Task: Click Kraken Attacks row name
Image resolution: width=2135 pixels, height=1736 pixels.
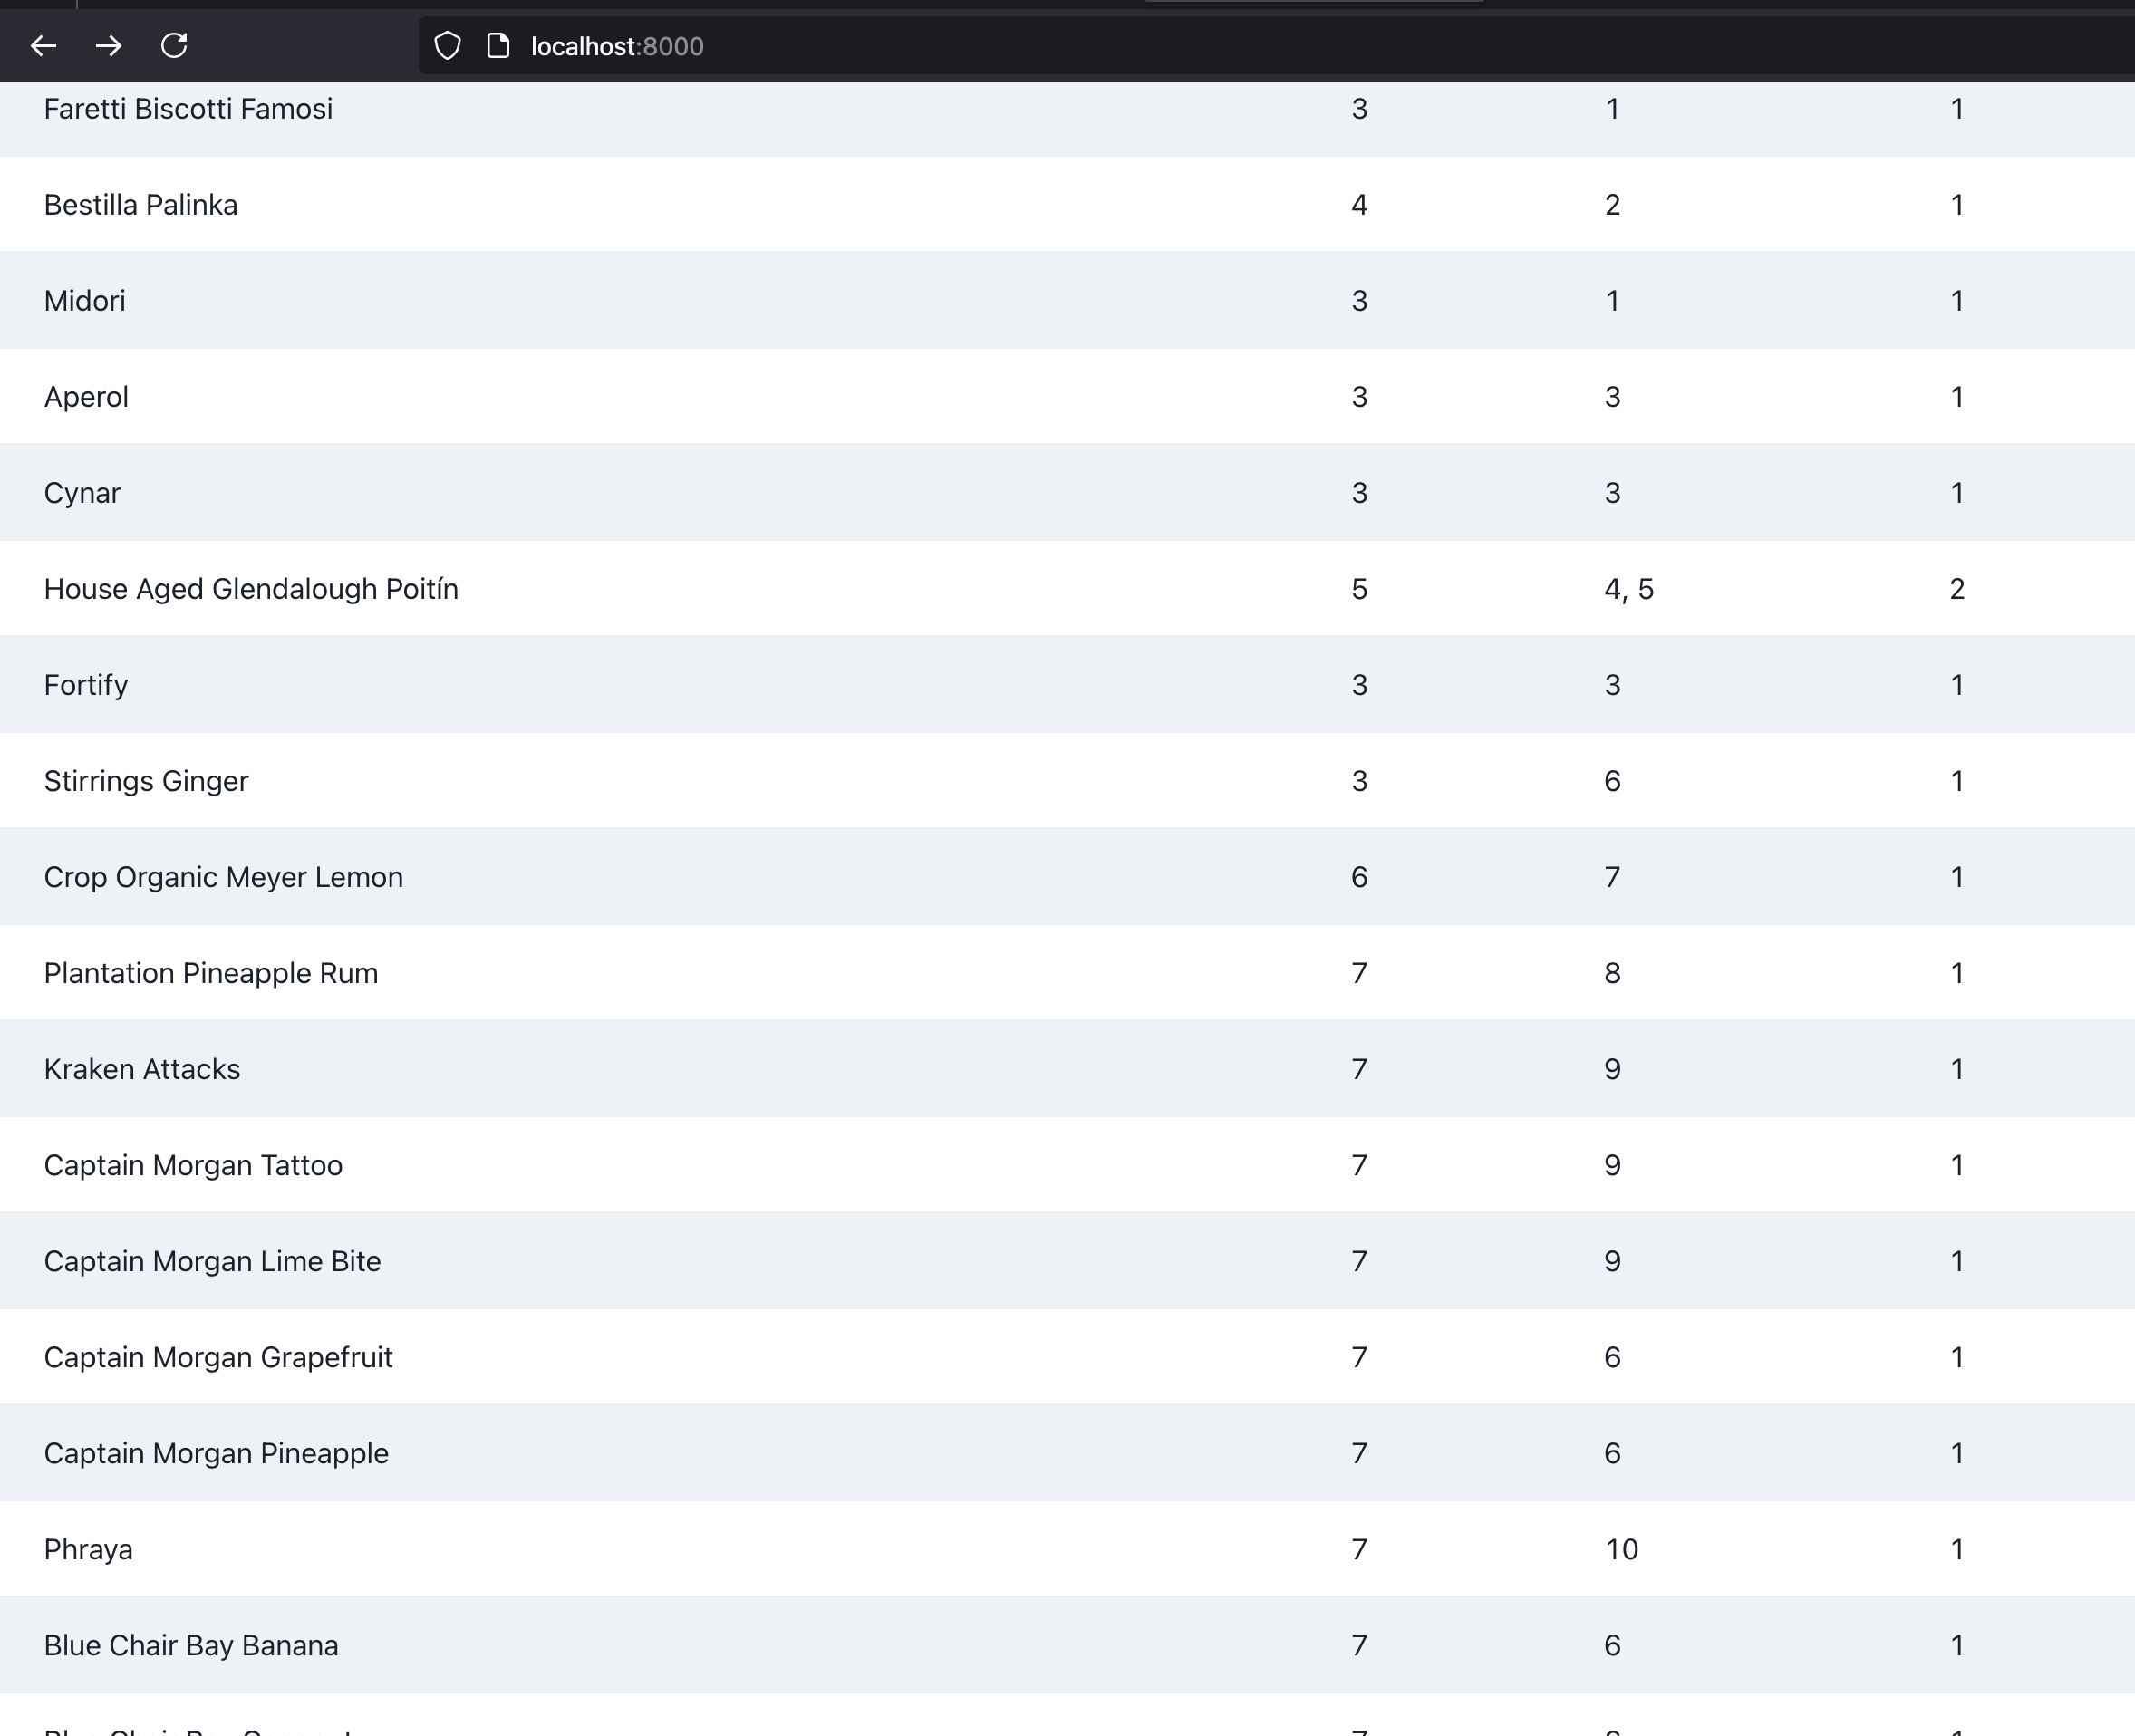Action: click(x=142, y=1069)
